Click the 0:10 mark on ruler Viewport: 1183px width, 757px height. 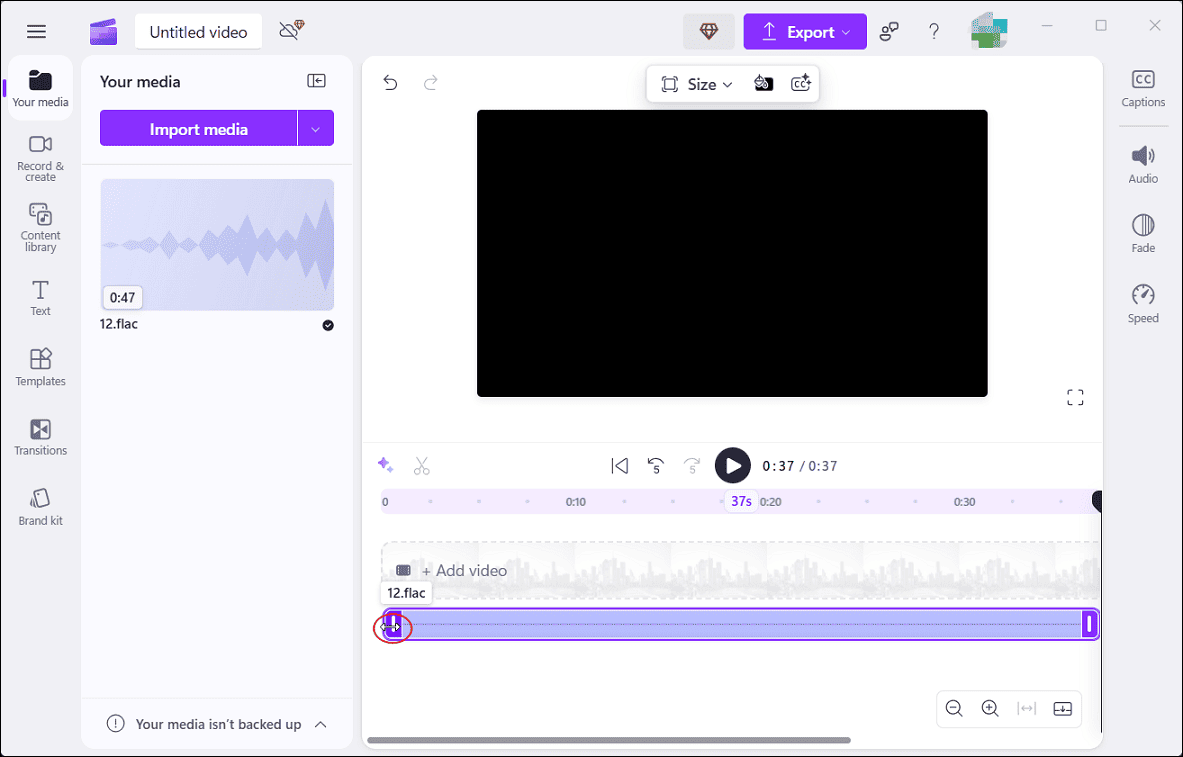[x=576, y=502]
